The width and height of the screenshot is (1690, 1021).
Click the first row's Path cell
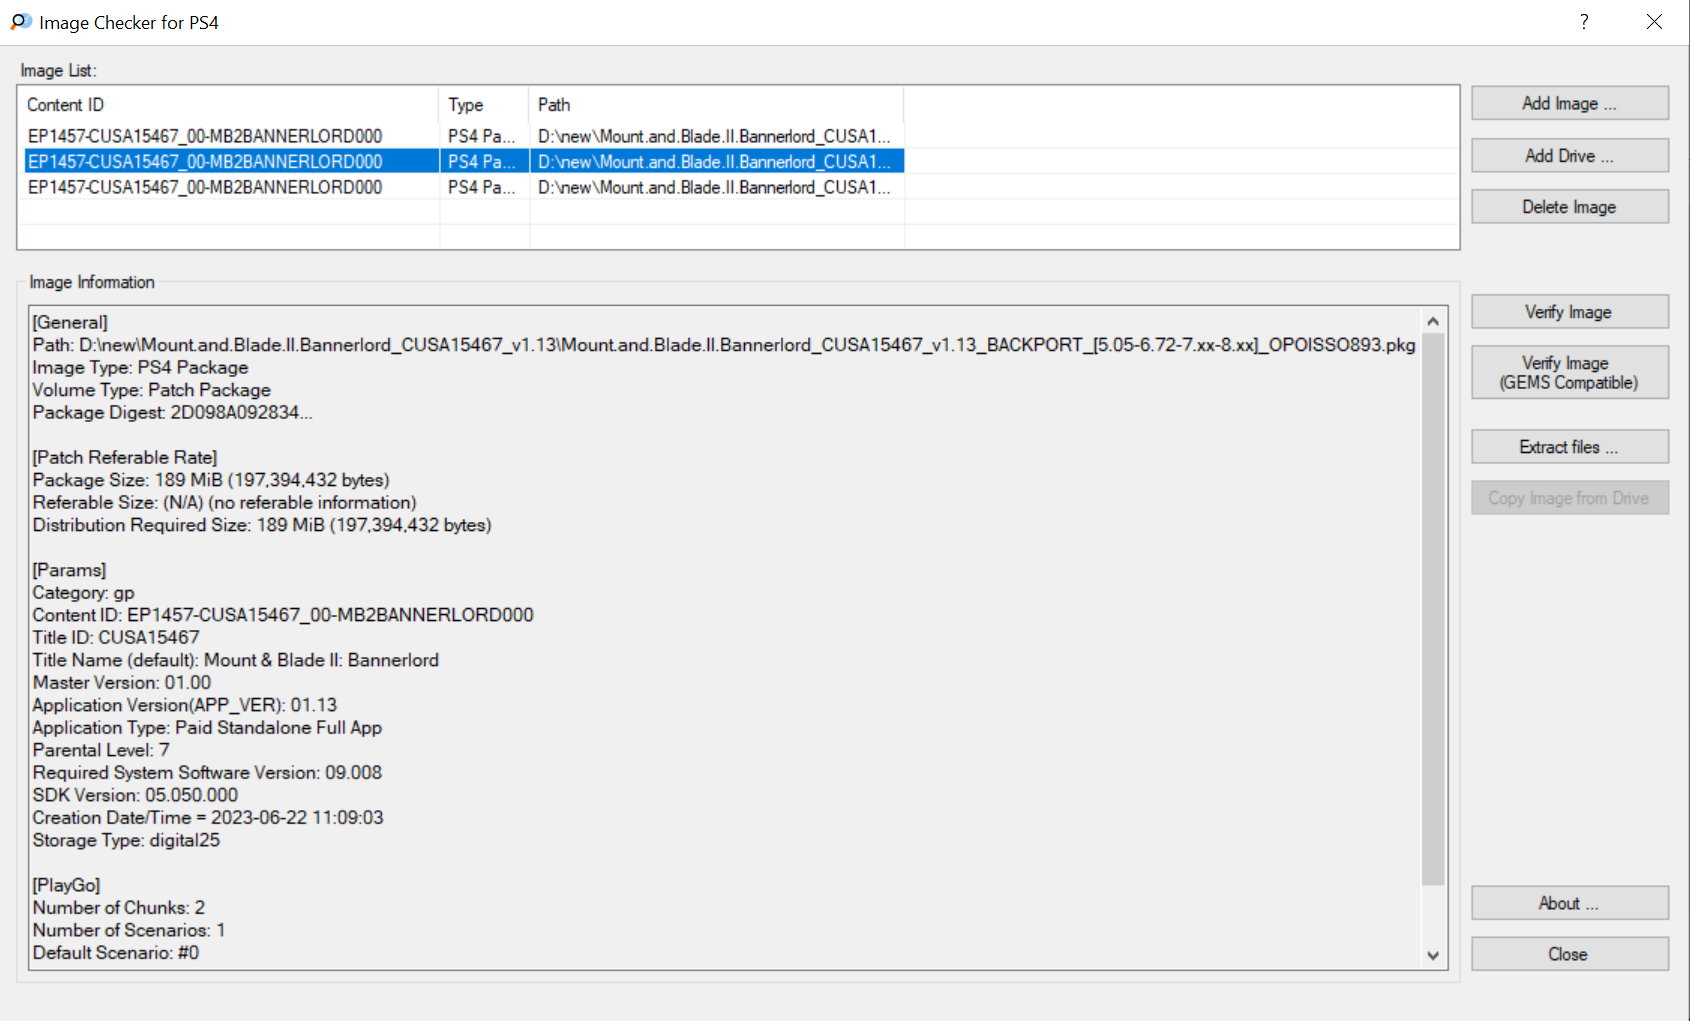click(x=714, y=136)
